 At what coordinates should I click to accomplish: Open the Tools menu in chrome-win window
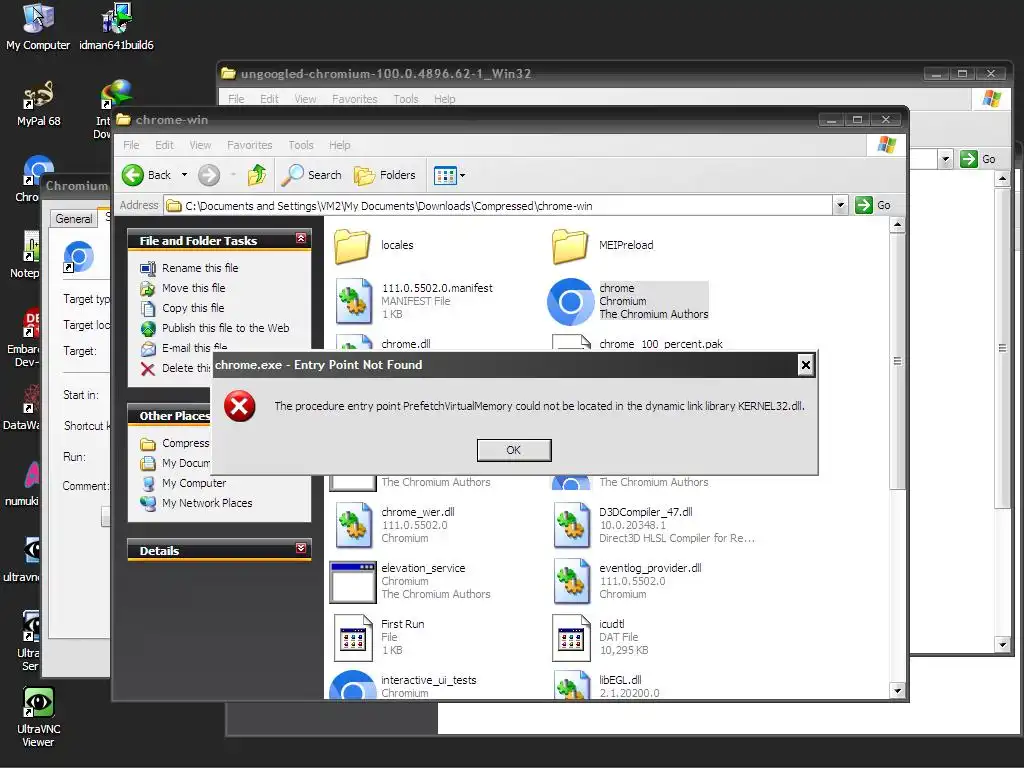[301, 145]
